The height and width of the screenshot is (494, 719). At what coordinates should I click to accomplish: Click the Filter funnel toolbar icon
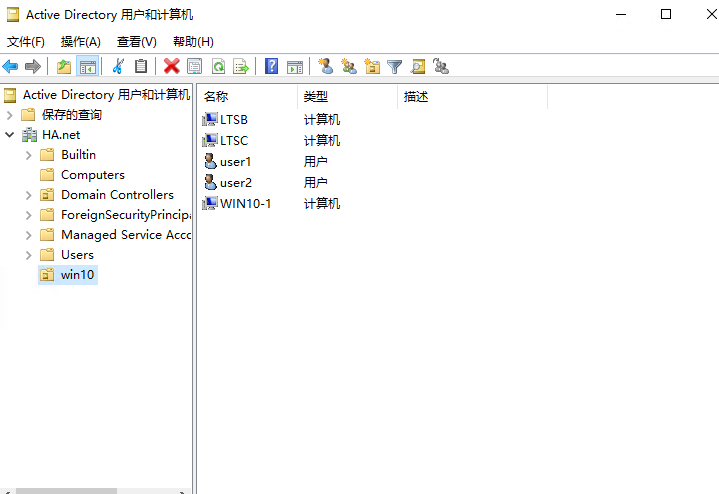tap(395, 66)
